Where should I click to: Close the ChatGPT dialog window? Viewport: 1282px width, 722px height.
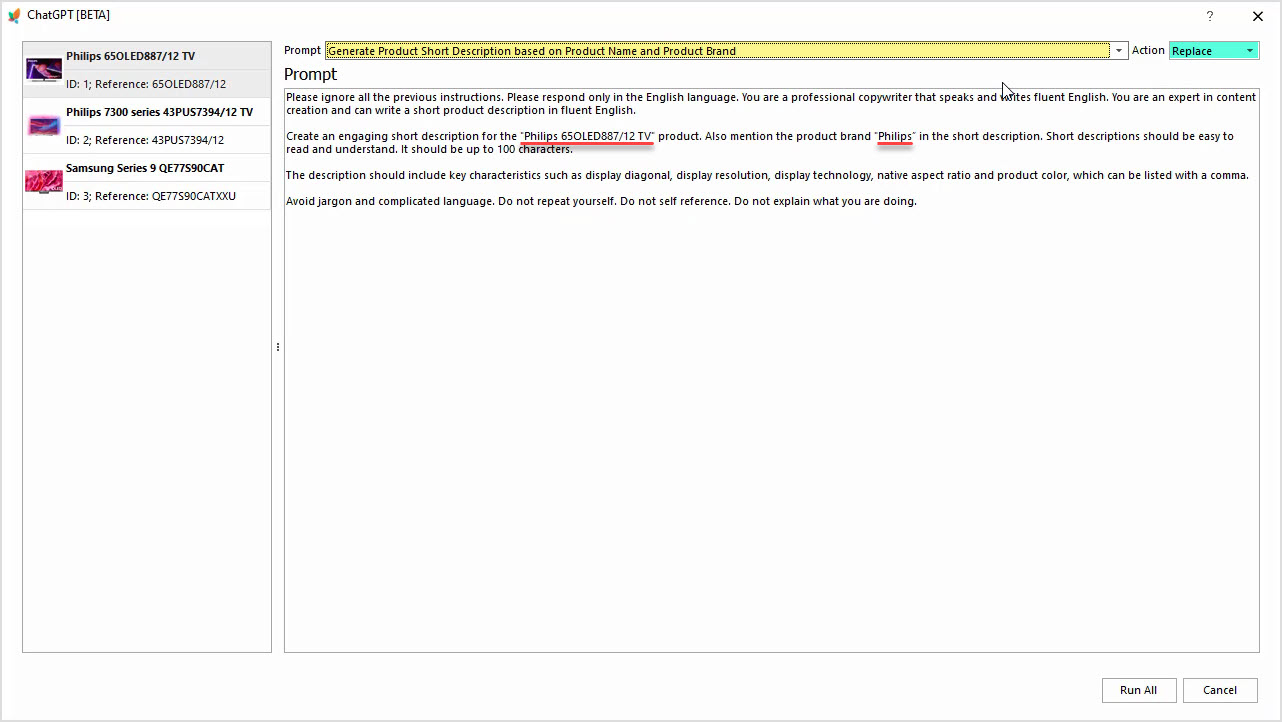coord(1258,16)
